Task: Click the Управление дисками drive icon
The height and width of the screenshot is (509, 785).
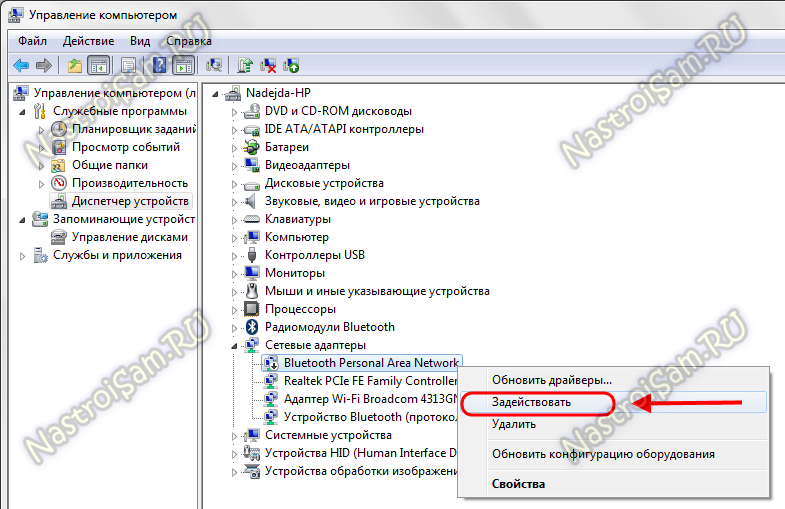Action: click(x=59, y=237)
